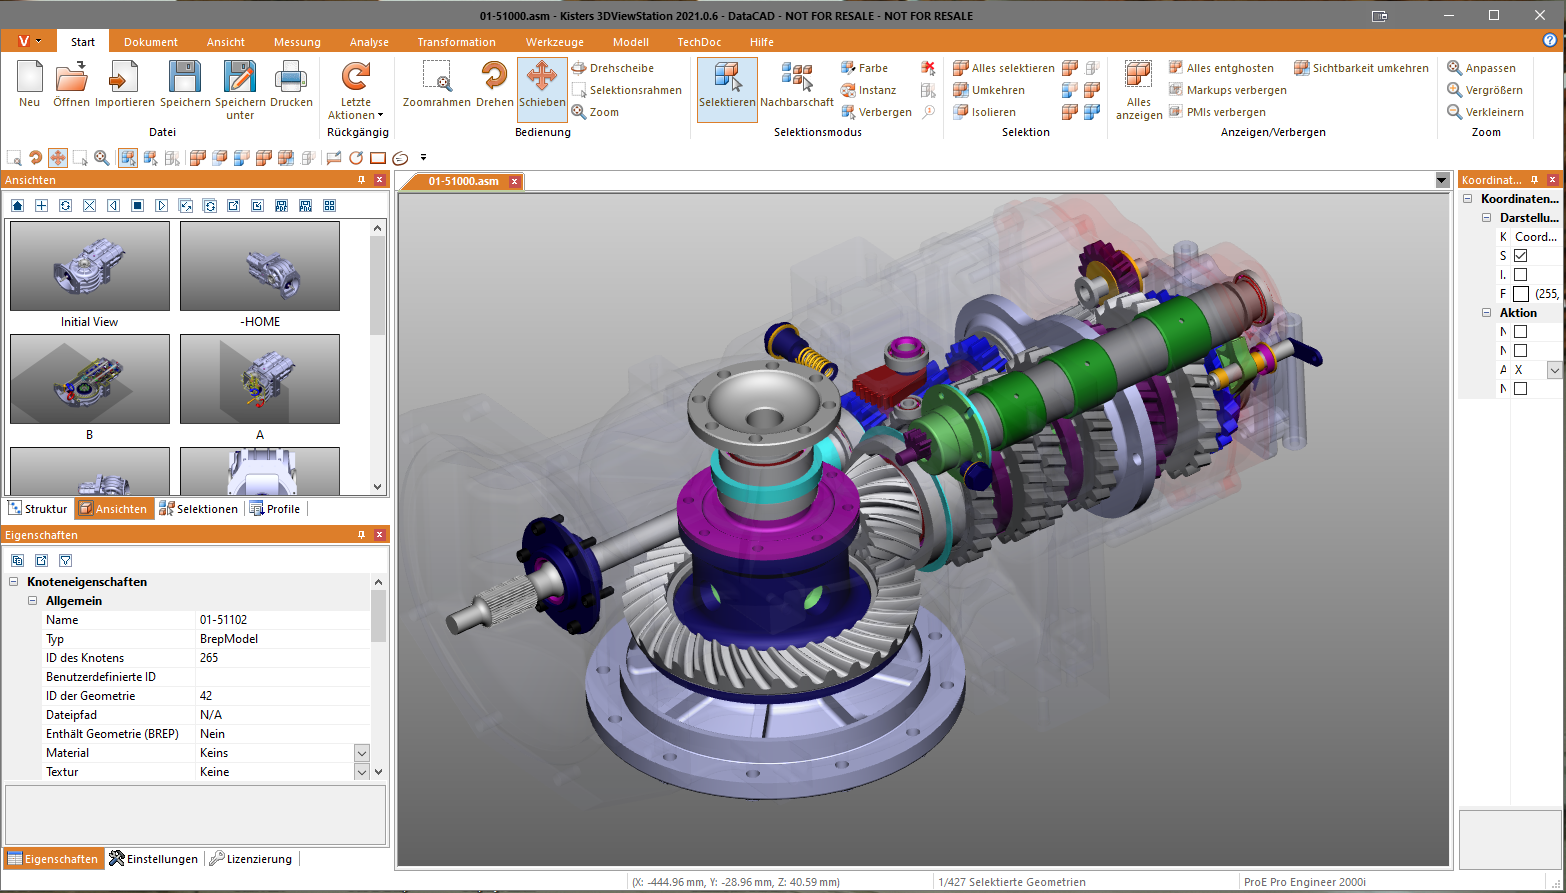Enable the Drehscheibe option
The width and height of the screenshot is (1566, 893).
(614, 67)
